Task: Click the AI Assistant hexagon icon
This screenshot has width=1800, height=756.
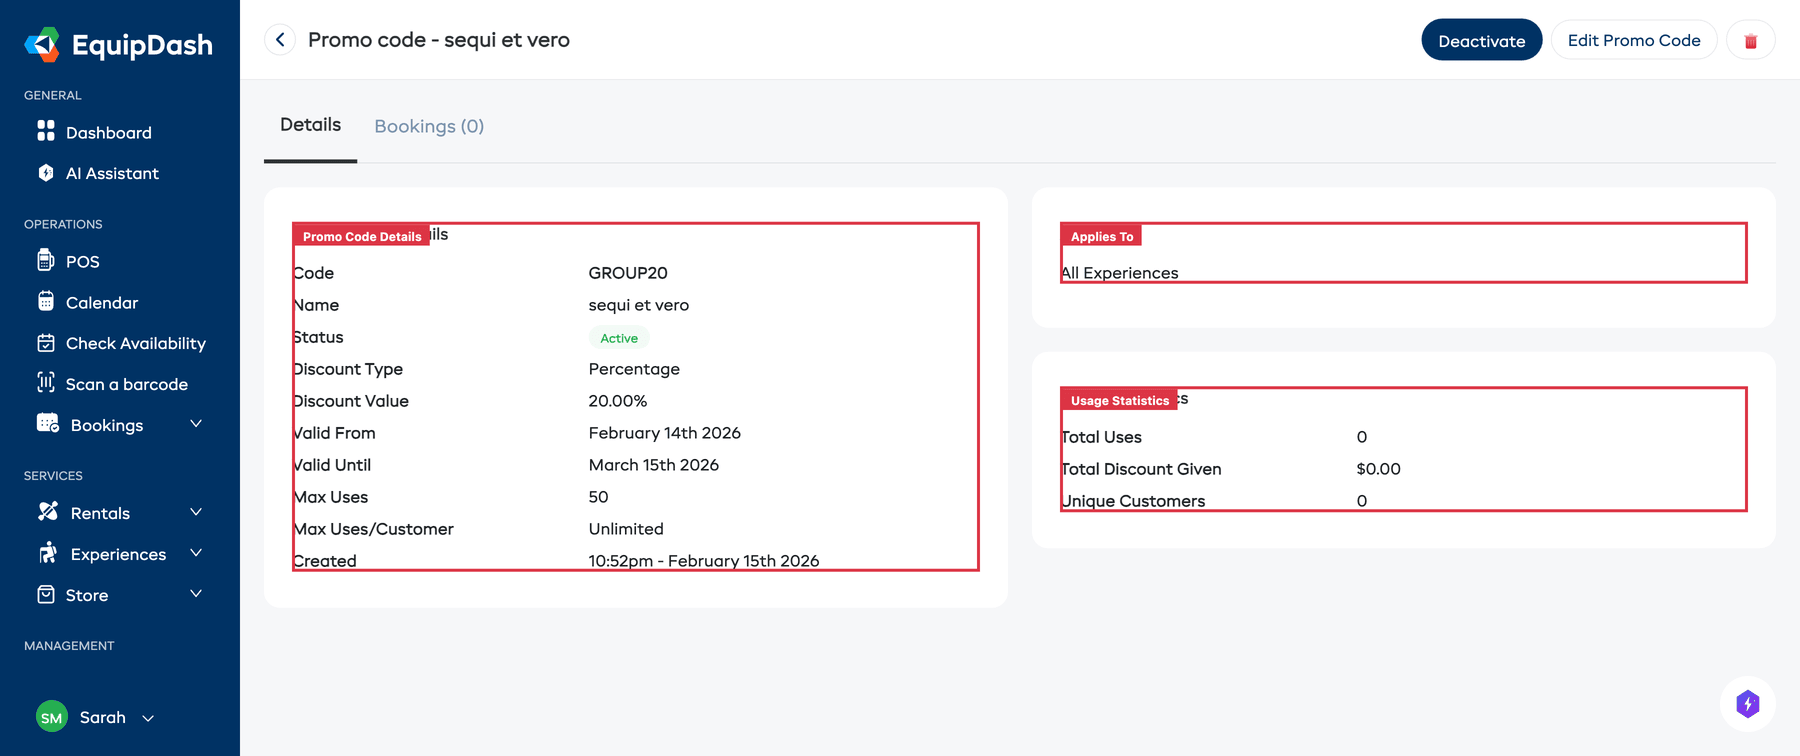Action: [46, 173]
